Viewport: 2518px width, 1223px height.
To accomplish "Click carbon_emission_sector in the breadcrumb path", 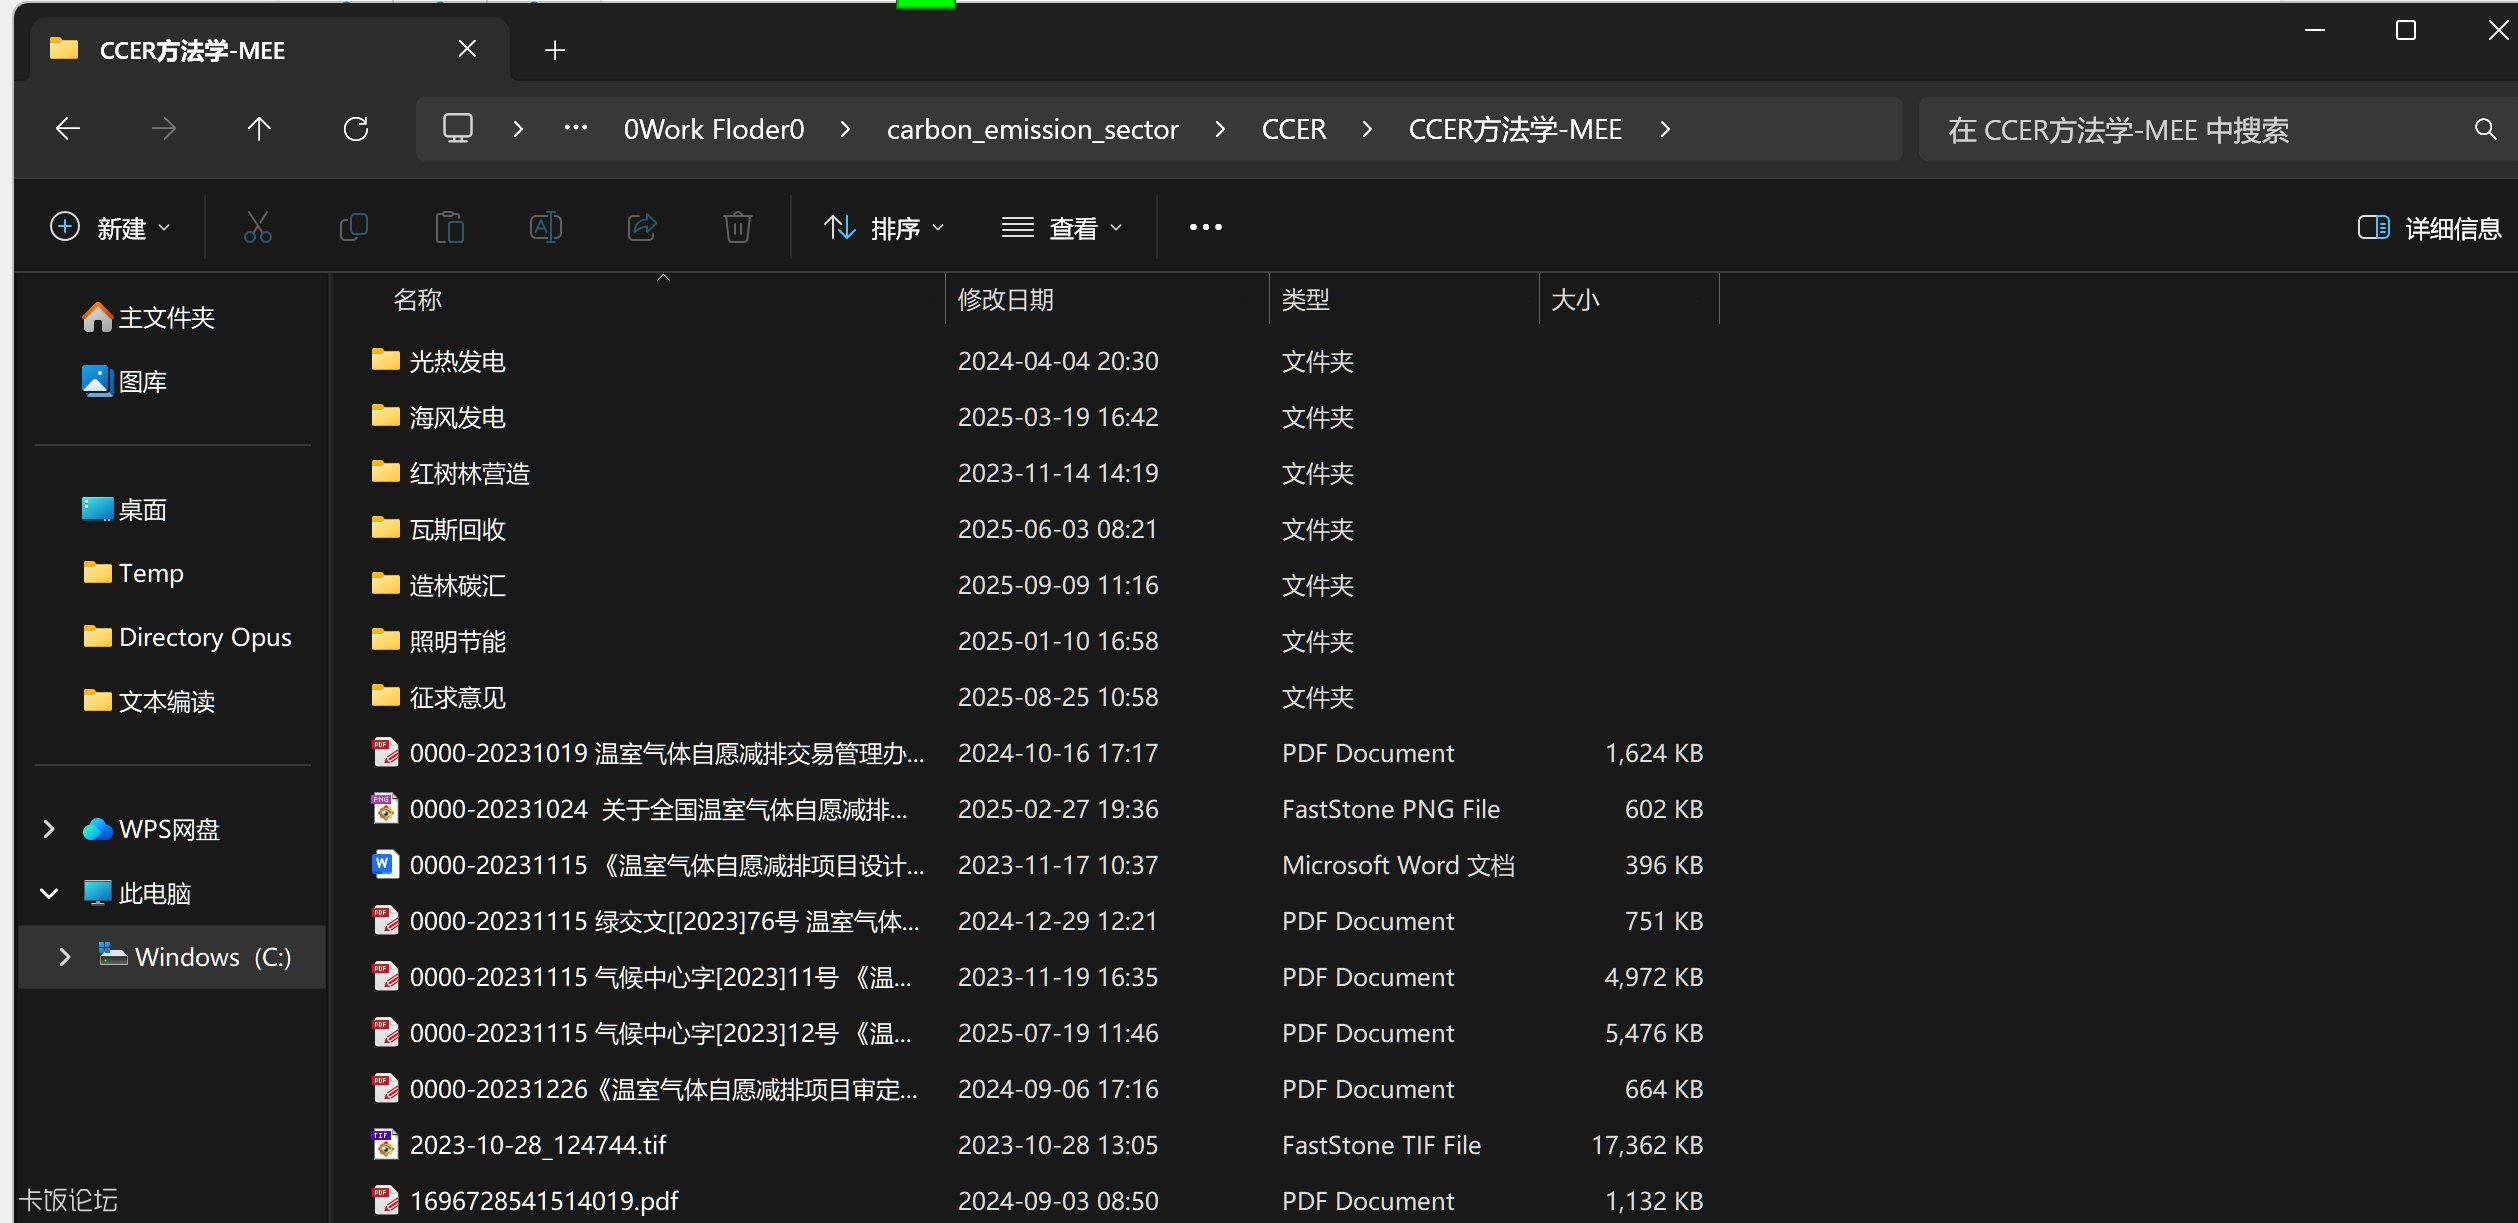I will pyautogui.click(x=1032, y=129).
